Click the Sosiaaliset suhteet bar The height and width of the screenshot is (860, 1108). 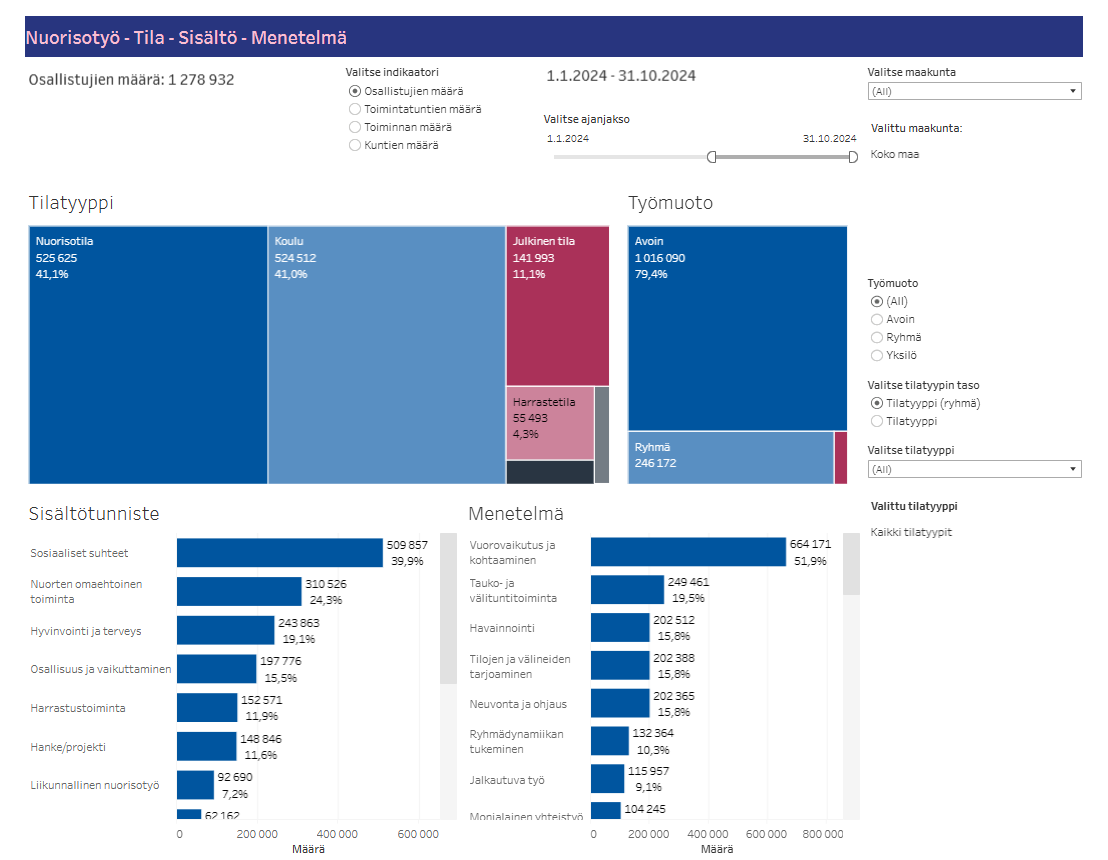tap(280, 553)
